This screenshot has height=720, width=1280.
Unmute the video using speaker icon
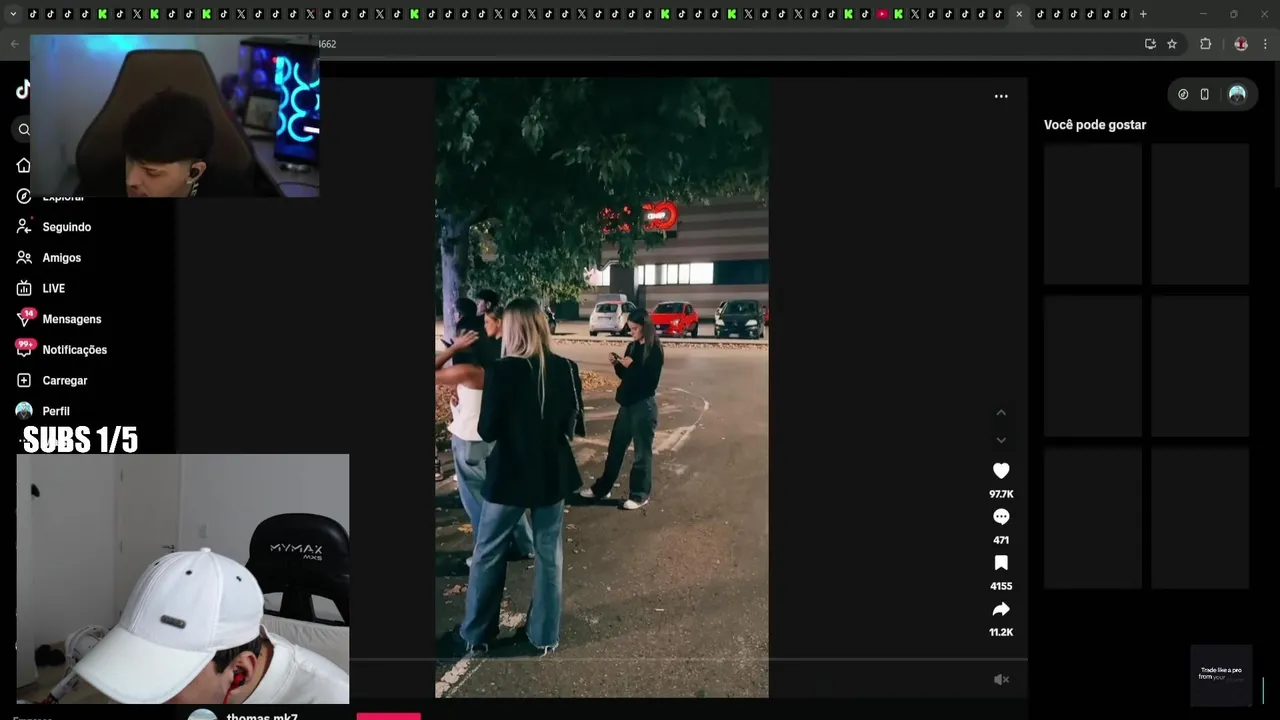[x=1001, y=680]
